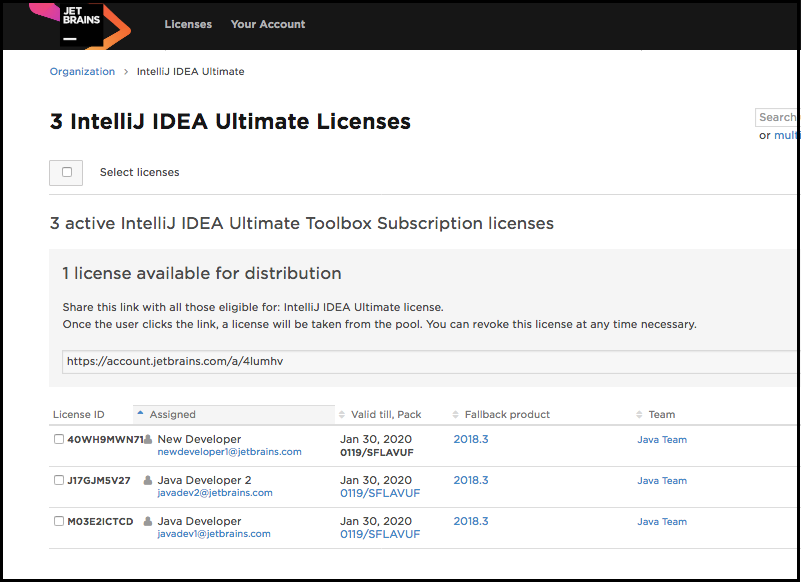Open newdeveloper1@jetbrains.com email link
801x583 pixels.
pyautogui.click(x=229, y=452)
